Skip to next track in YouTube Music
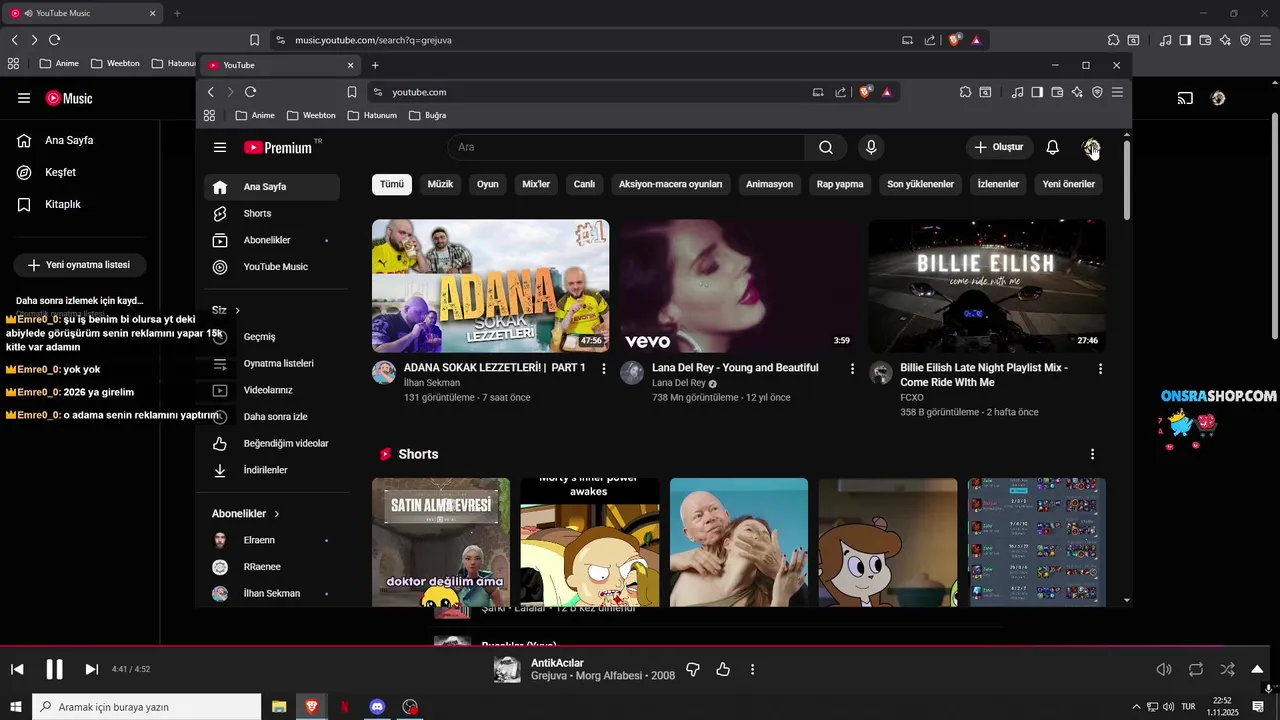This screenshot has height=720, width=1280. click(x=91, y=669)
